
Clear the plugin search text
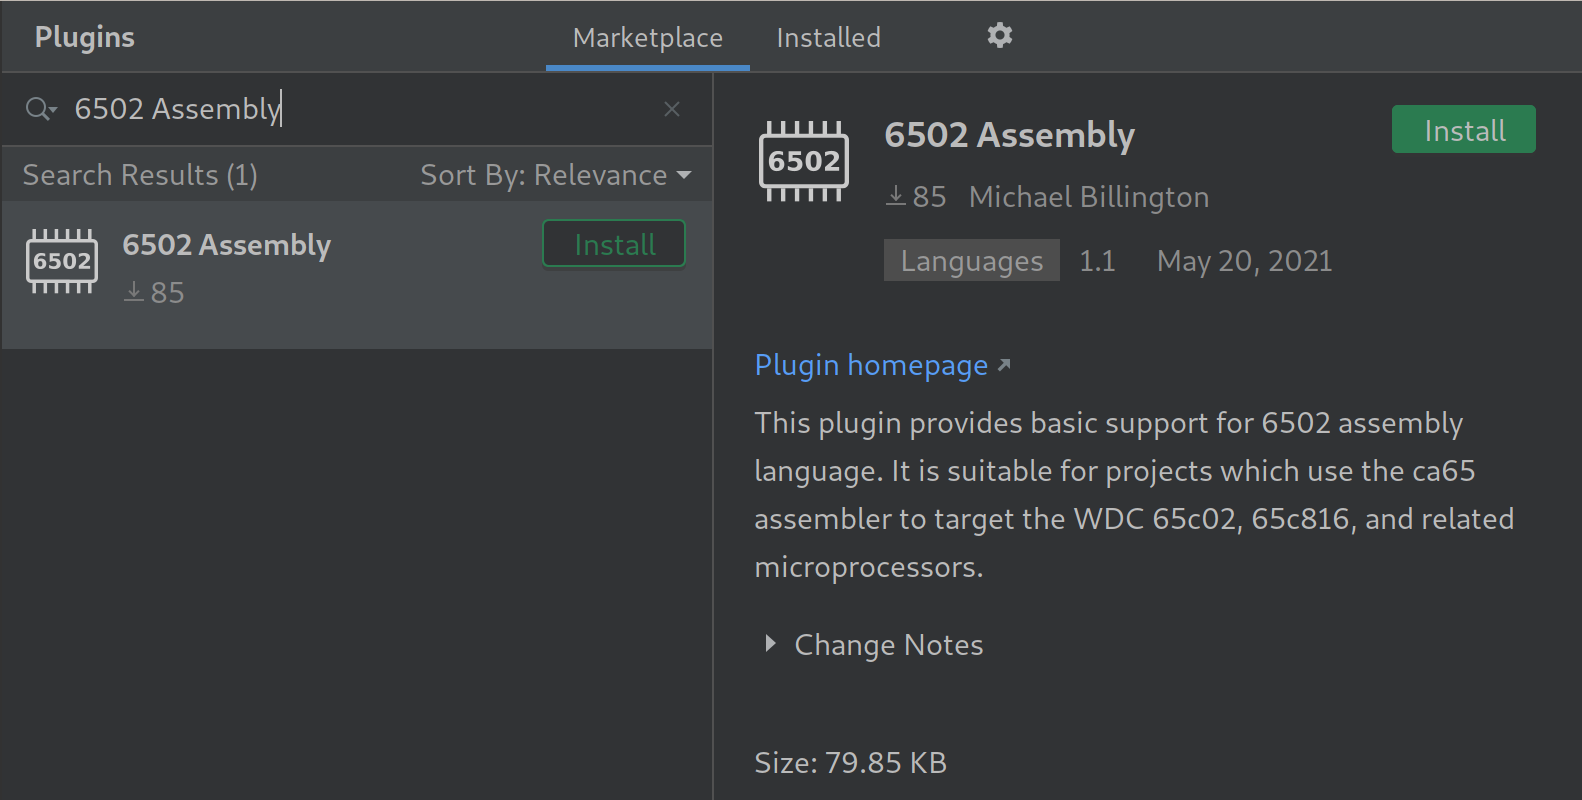point(672,109)
